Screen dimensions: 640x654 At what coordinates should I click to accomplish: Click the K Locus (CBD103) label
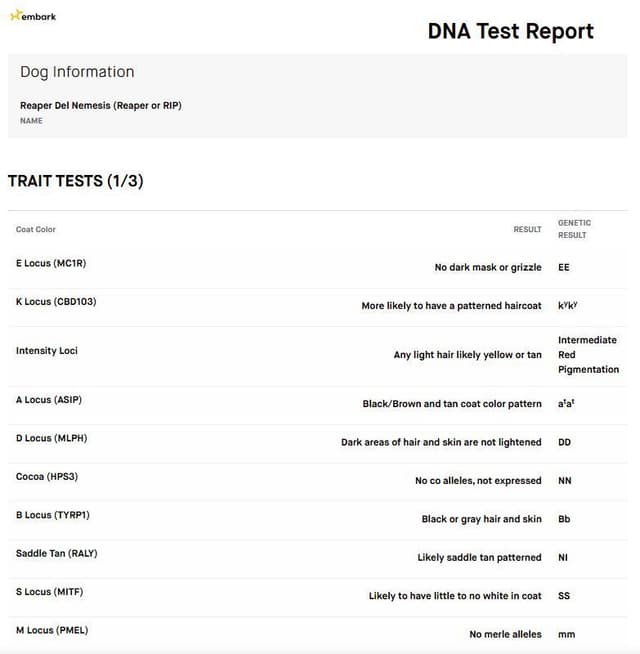tap(56, 302)
